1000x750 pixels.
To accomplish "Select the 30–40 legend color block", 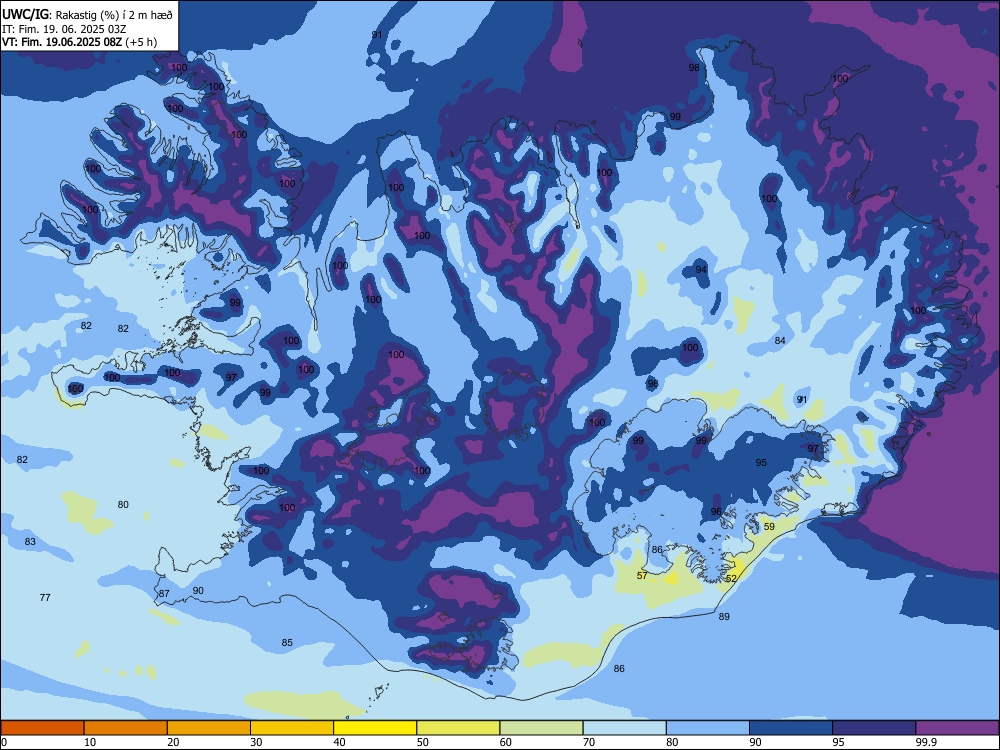I will [292, 728].
